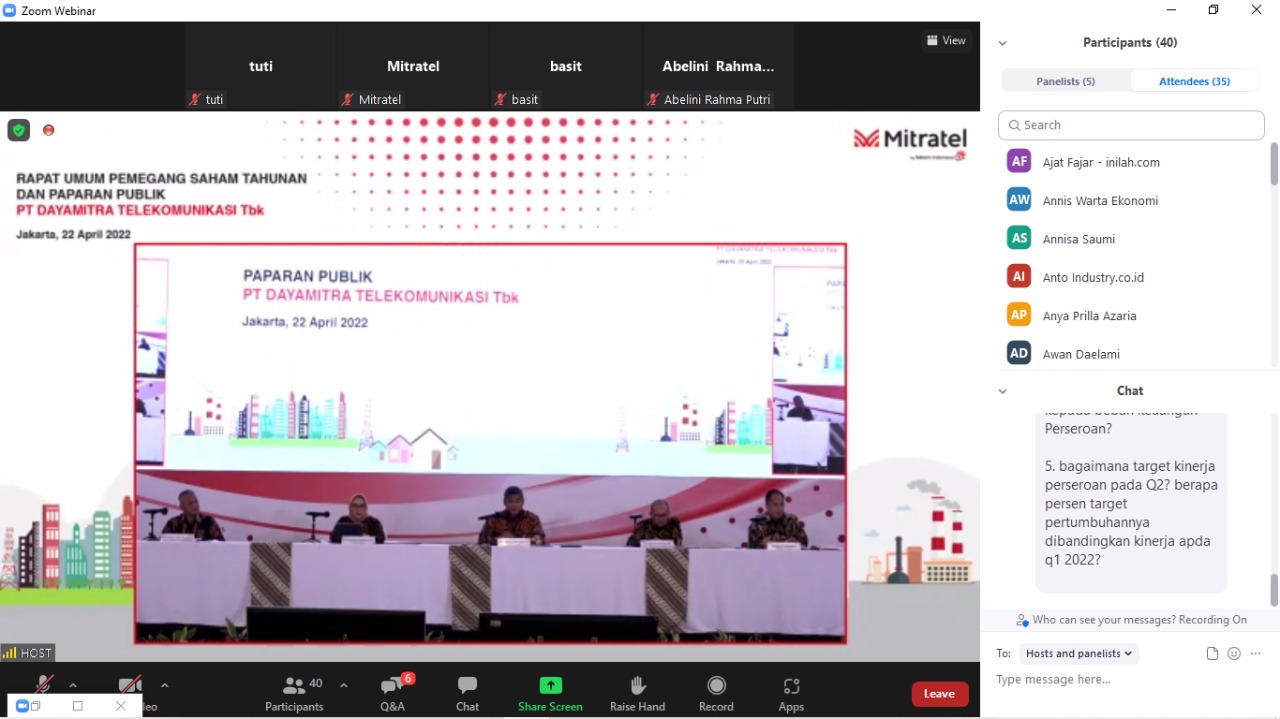Open the Q&A panel icon
Image resolution: width=1280 pixels, height=719 pixels.
click(393, 687)
